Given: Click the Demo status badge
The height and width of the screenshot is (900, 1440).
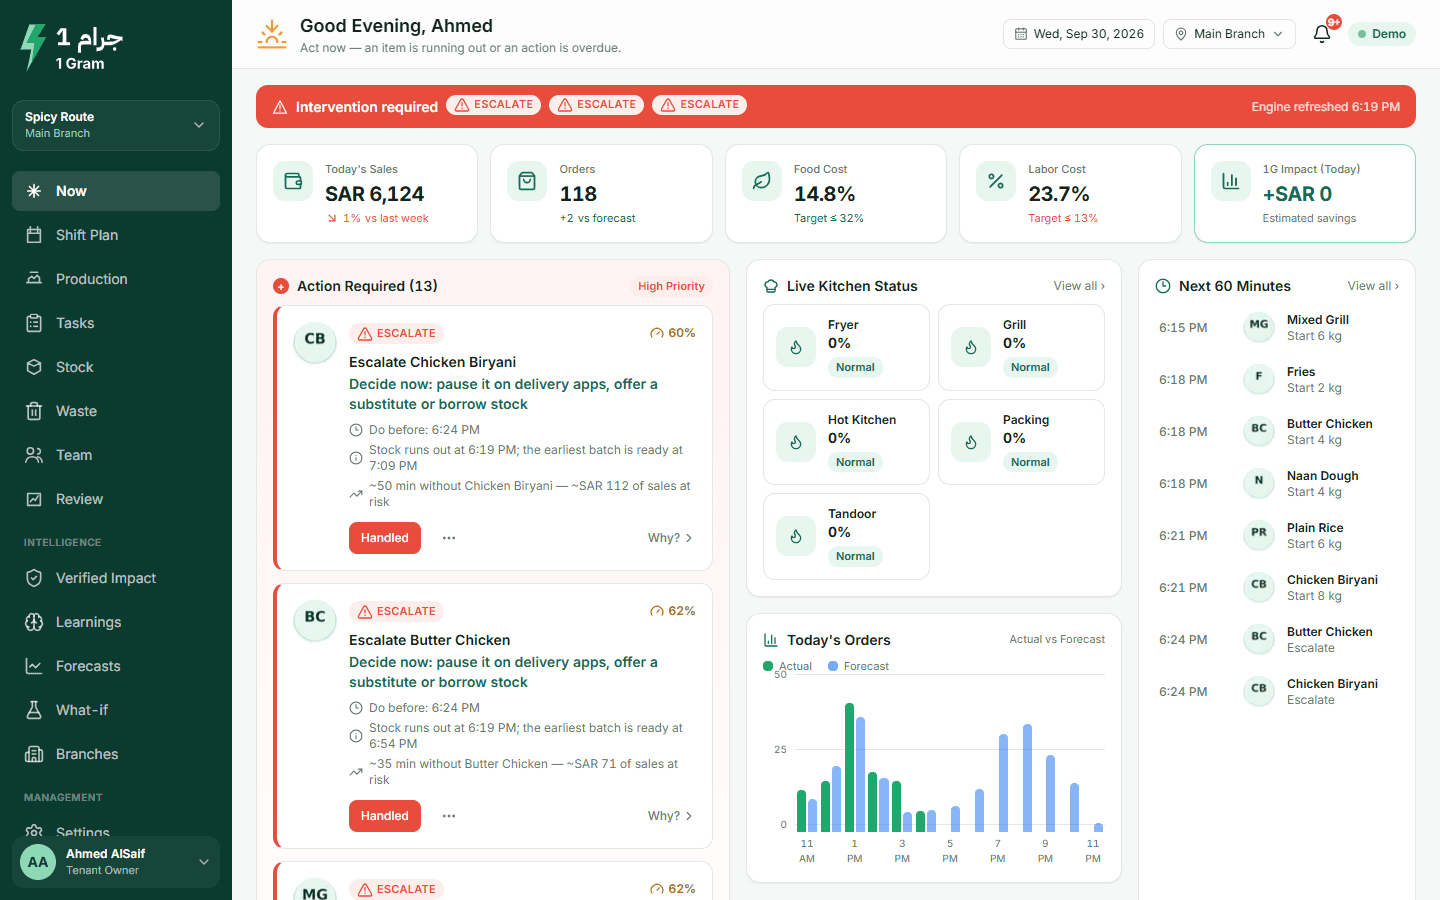Looking at the screenshot, I should (x=1382, y=34).
